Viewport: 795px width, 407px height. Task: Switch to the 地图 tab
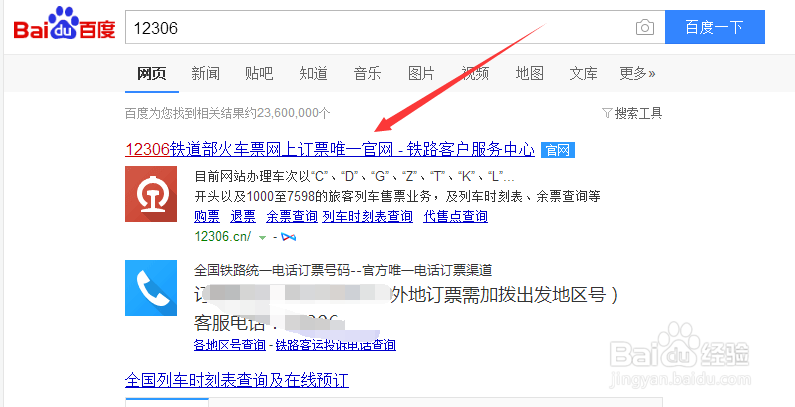pyautogui.click(x=529, y=73)
